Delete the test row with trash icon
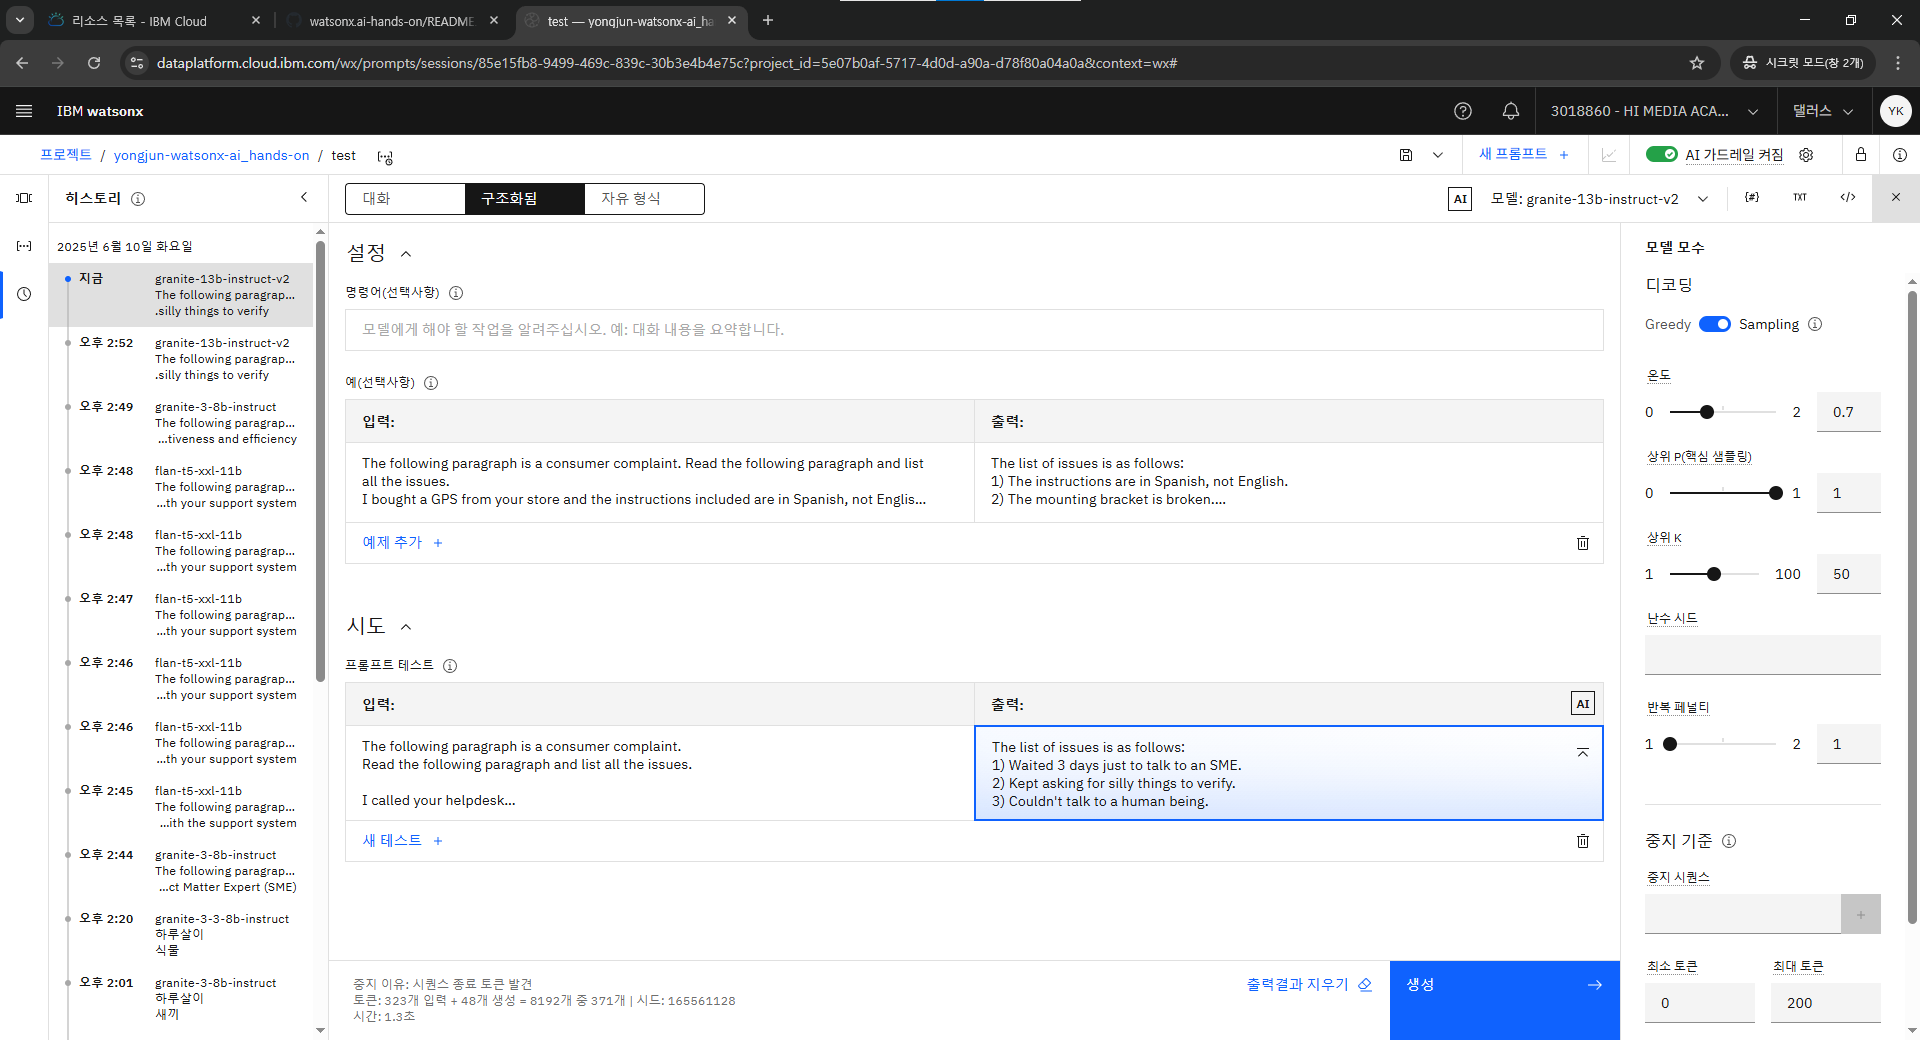Viewport: 1920px width, 1040px height. 1583,841
